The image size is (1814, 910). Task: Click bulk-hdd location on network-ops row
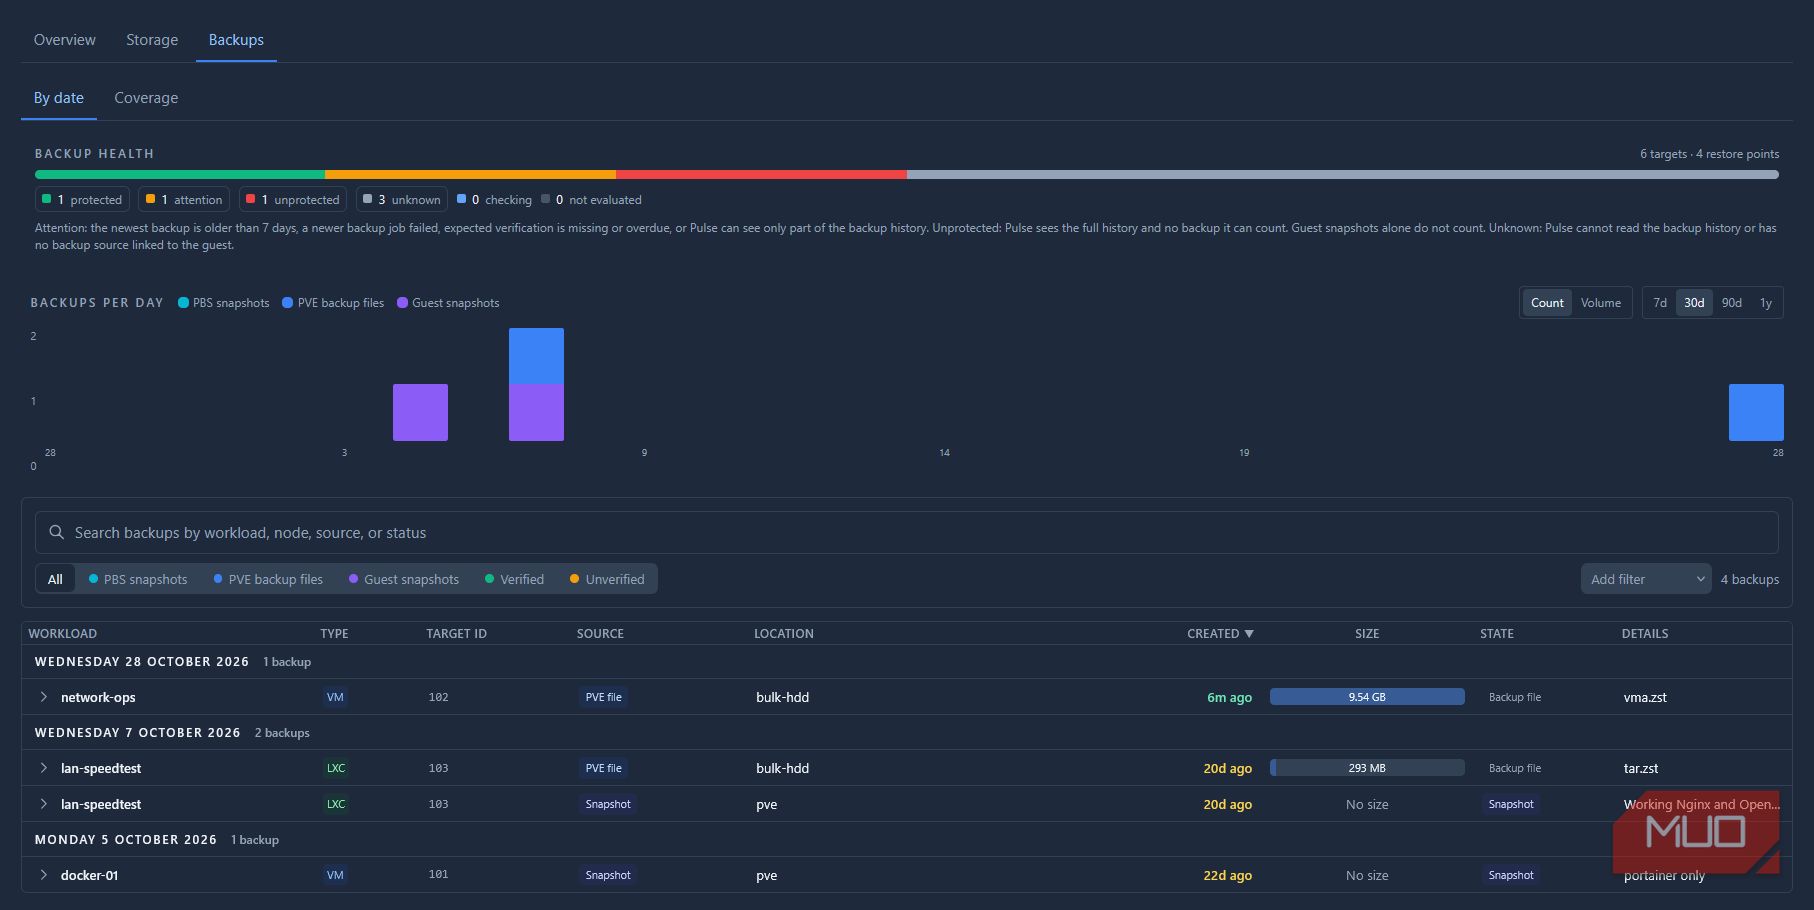(x=782, y=697)
